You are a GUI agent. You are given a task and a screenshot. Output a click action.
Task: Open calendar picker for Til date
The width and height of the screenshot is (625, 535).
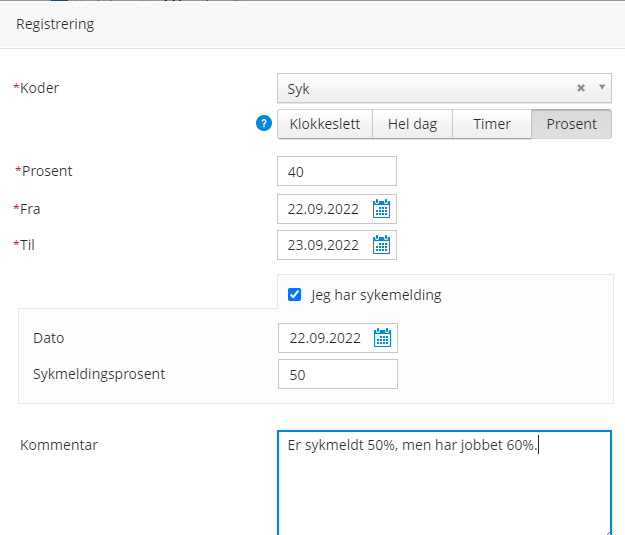tap(381, 245)
